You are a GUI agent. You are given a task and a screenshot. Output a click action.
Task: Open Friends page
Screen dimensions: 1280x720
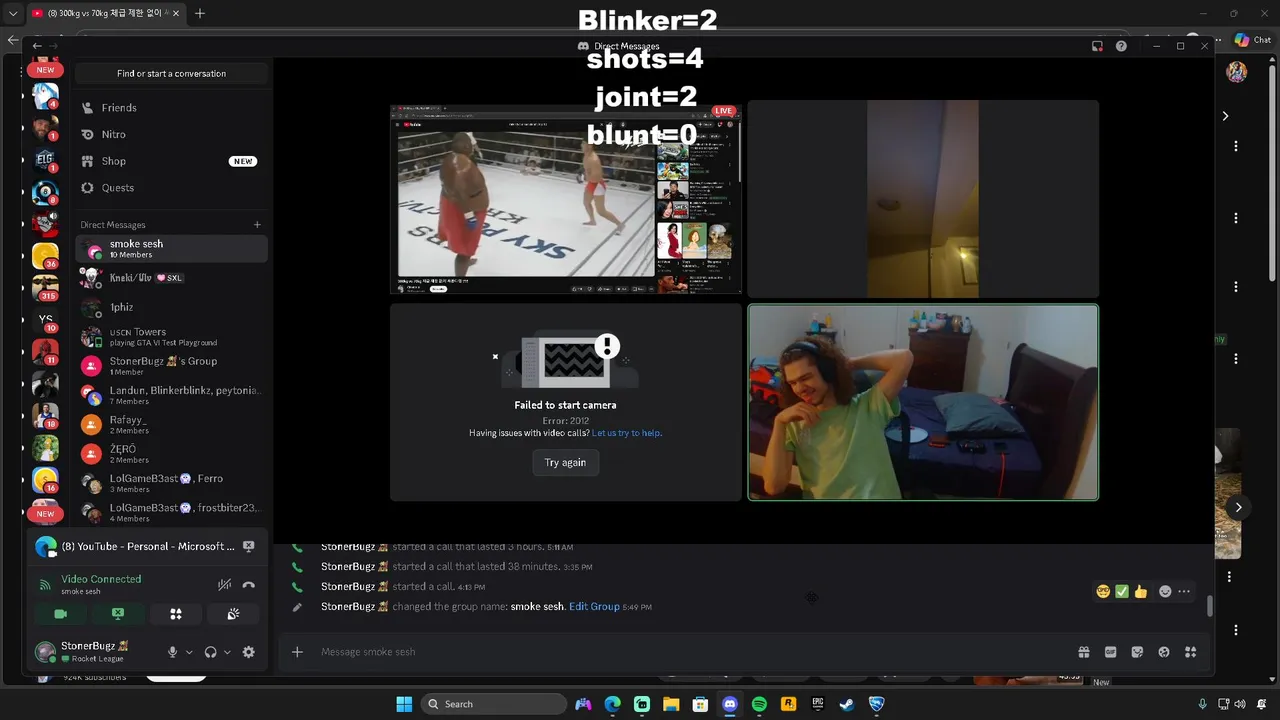(171, 108)
